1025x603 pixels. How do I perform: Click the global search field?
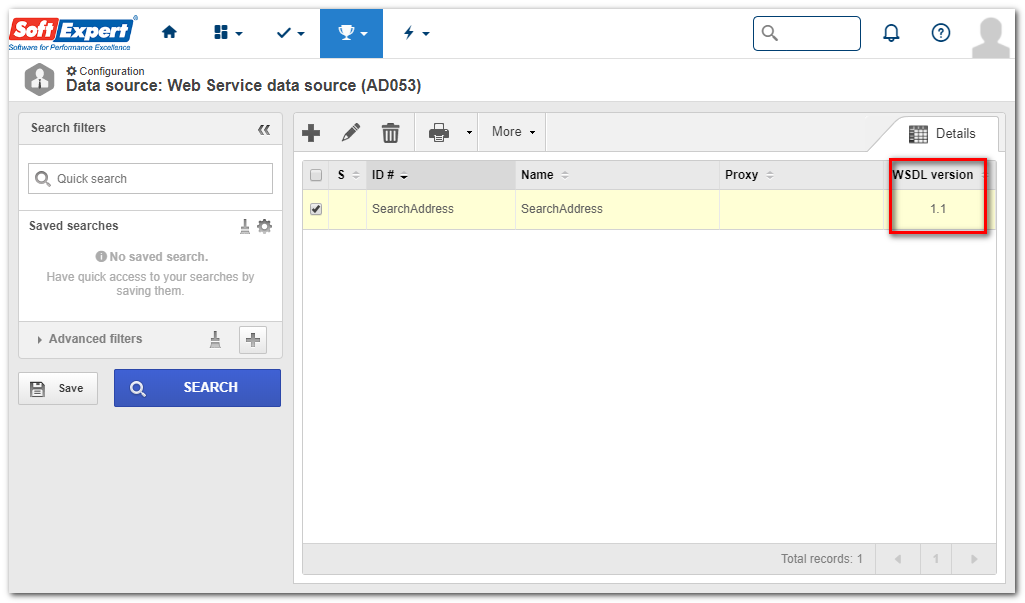[x=807, y=33]
